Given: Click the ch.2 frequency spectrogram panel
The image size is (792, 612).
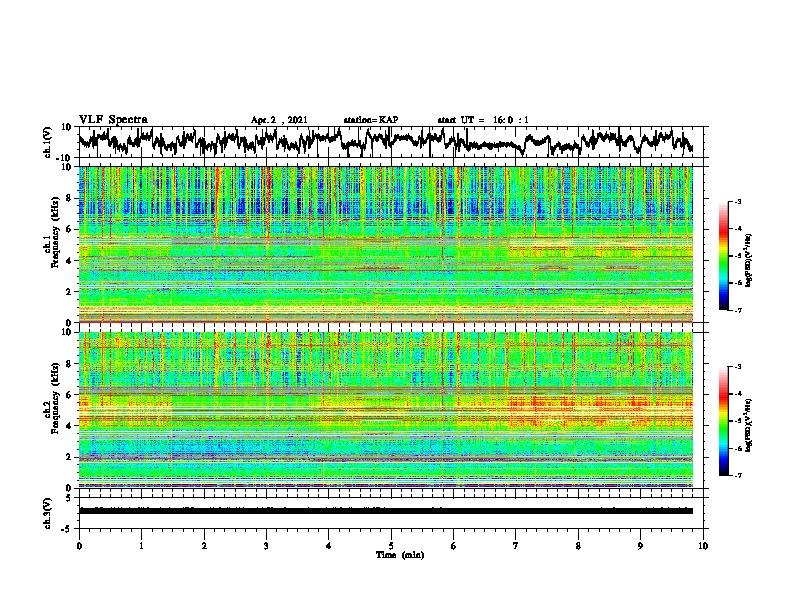Looking at the screenshot, I should click(385, 410).
